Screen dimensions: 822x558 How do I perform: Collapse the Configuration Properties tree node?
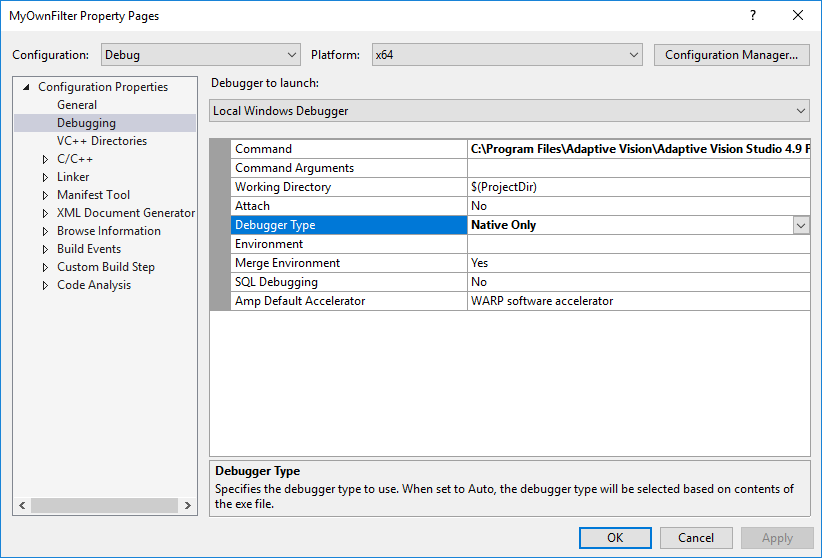[x=26, y=87]
